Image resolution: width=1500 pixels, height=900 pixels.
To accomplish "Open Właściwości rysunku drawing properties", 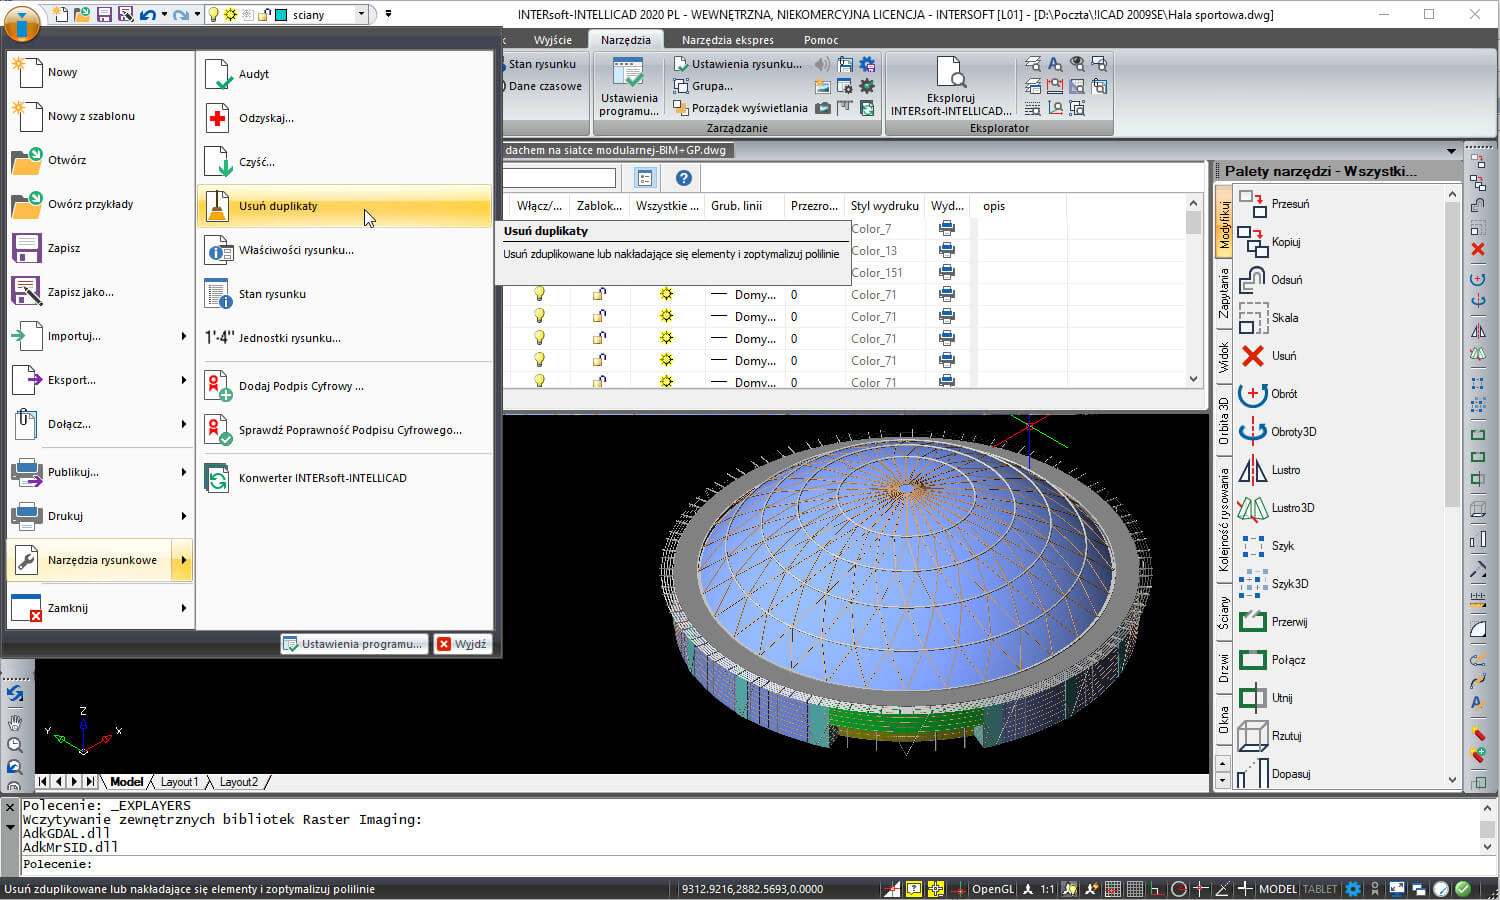I will click(x=344, y=250).
